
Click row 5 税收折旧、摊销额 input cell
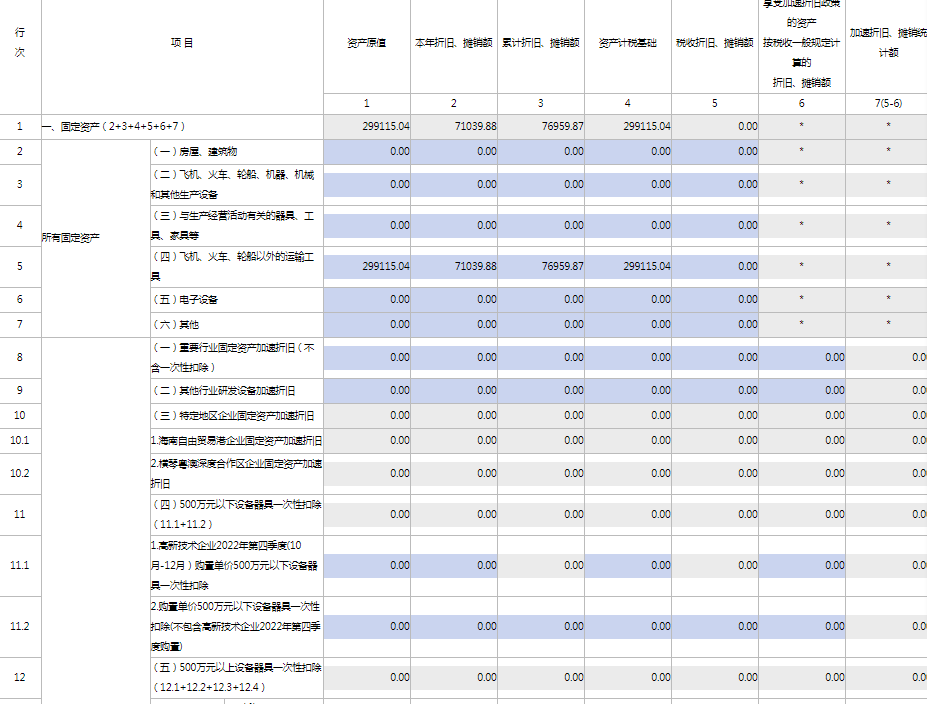point(715,266)
